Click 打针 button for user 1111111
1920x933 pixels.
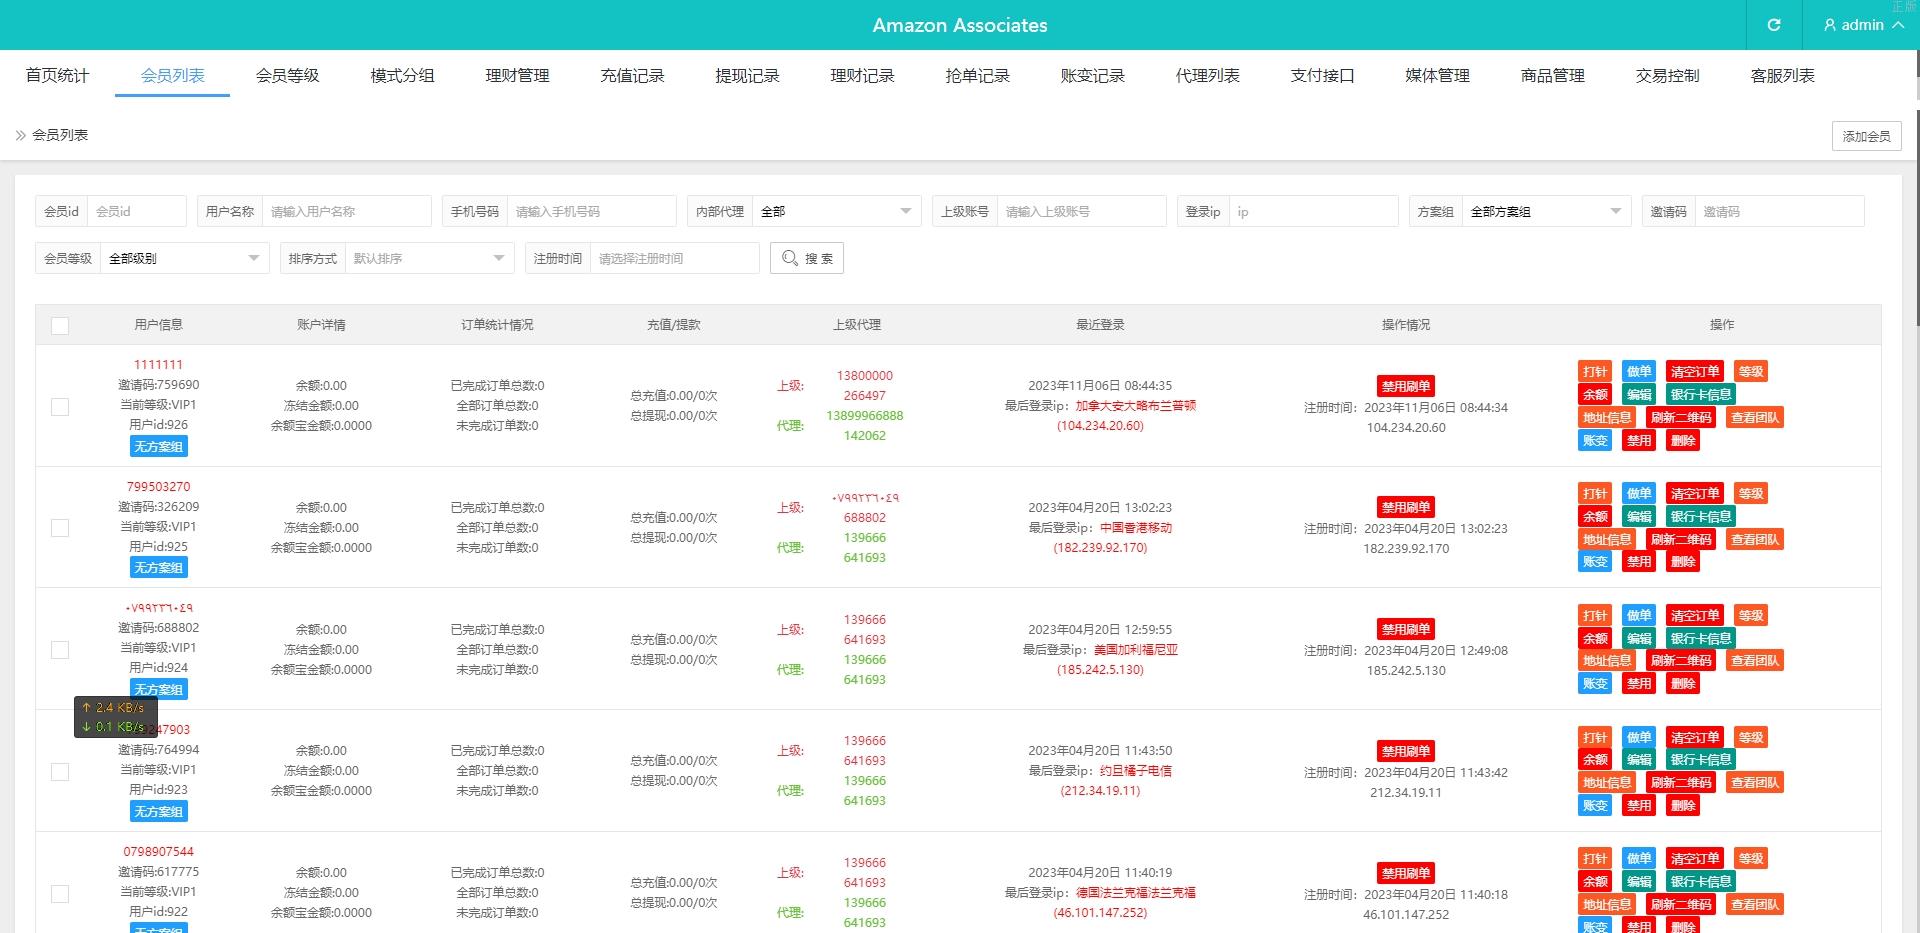click(1595, 371)
